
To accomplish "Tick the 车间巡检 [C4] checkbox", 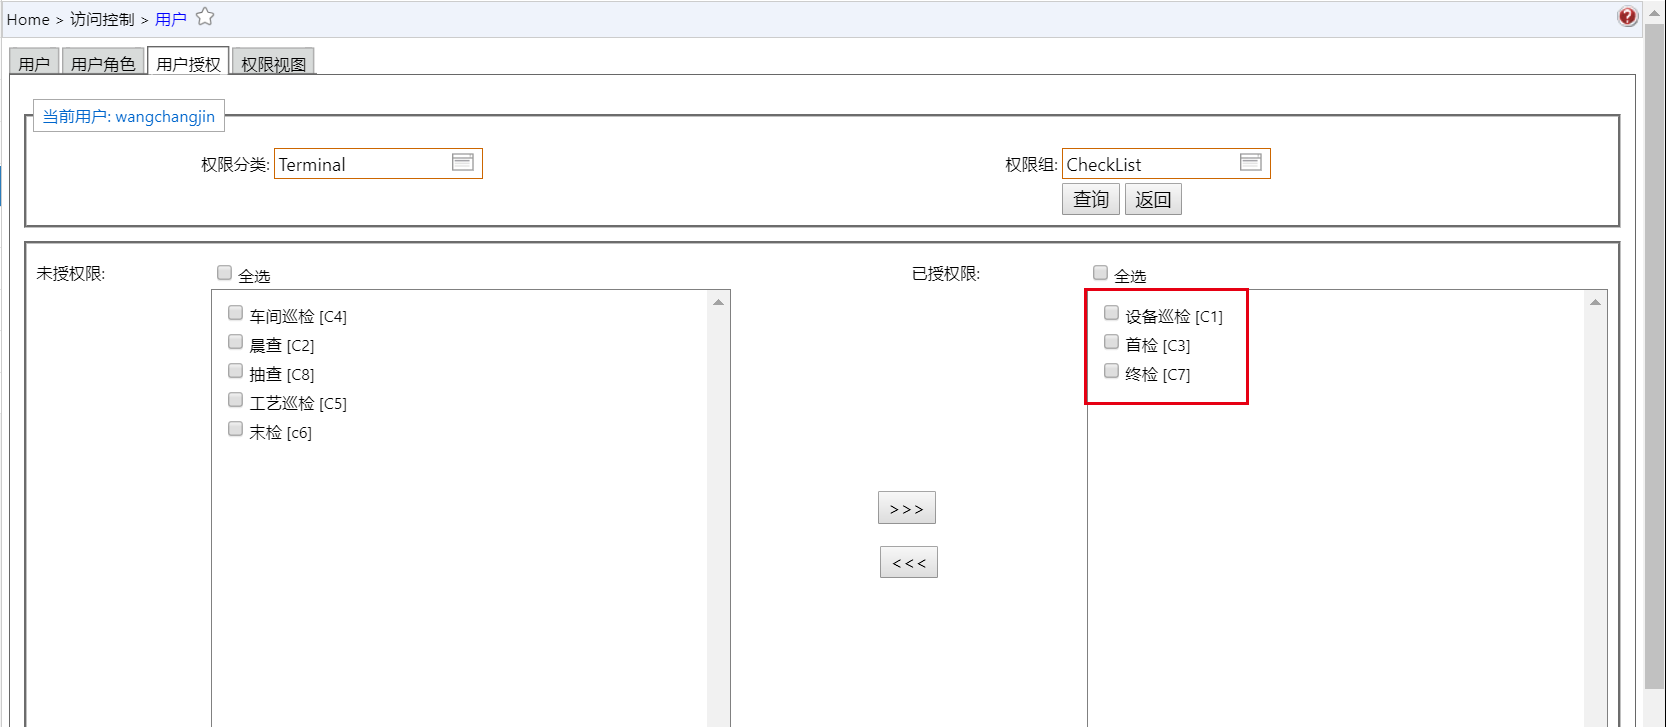I will coord(235,313).
